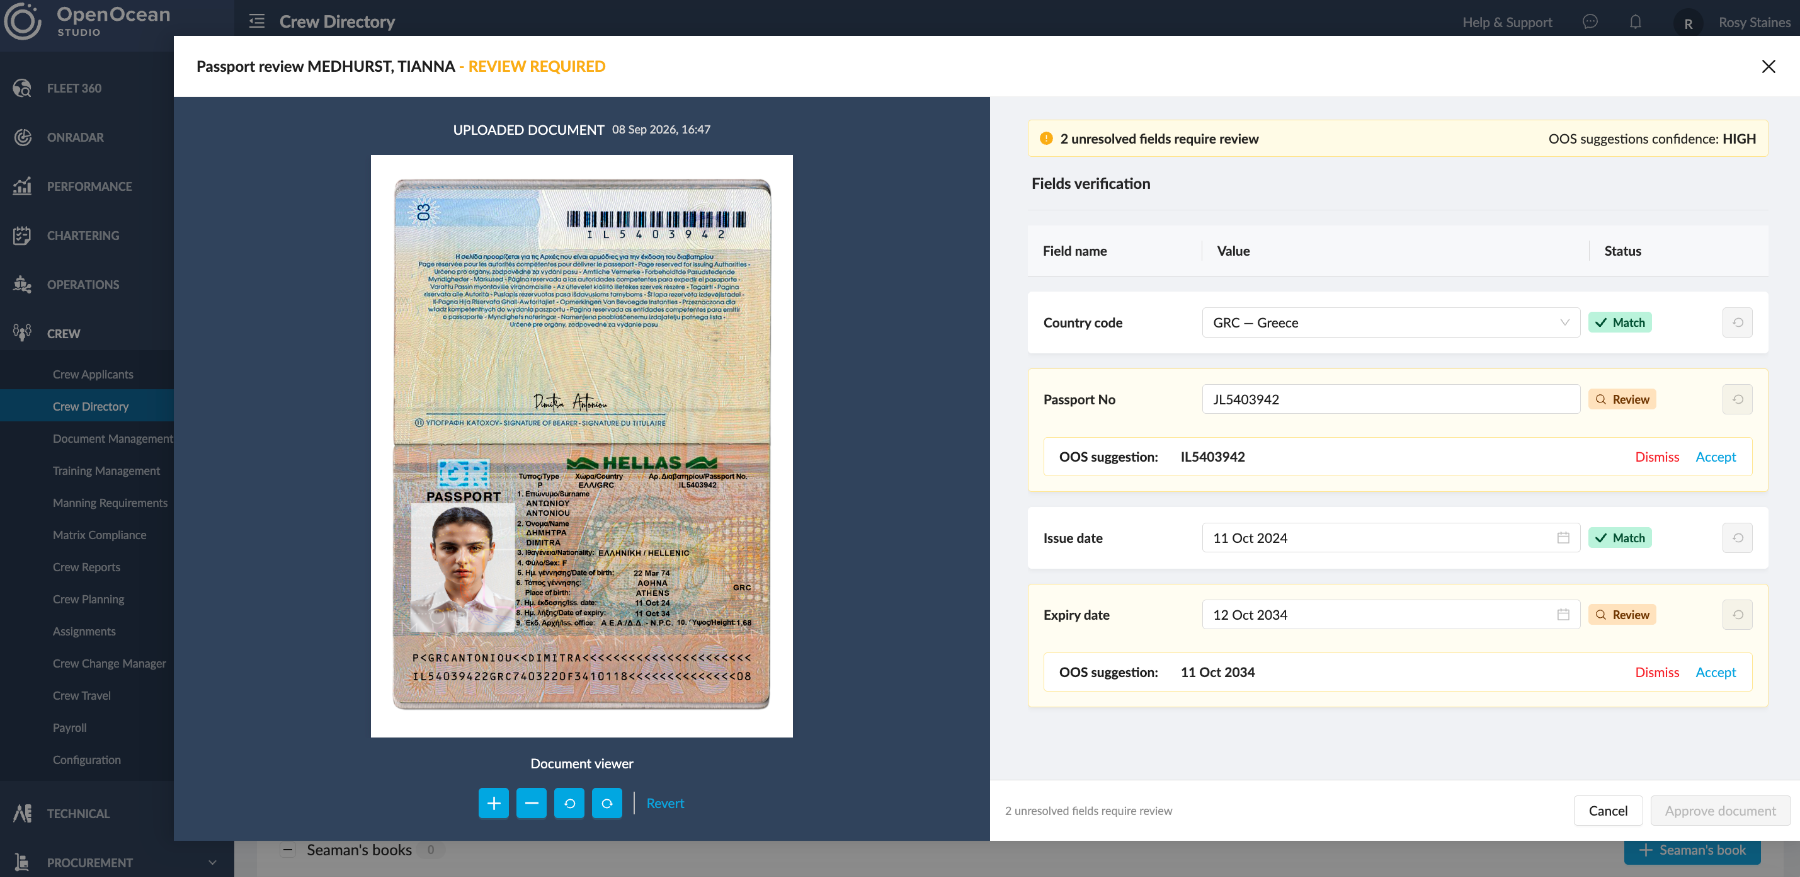Zoom out with the minus viewer button
This screenshot has width=1800, height=877.
531,803
